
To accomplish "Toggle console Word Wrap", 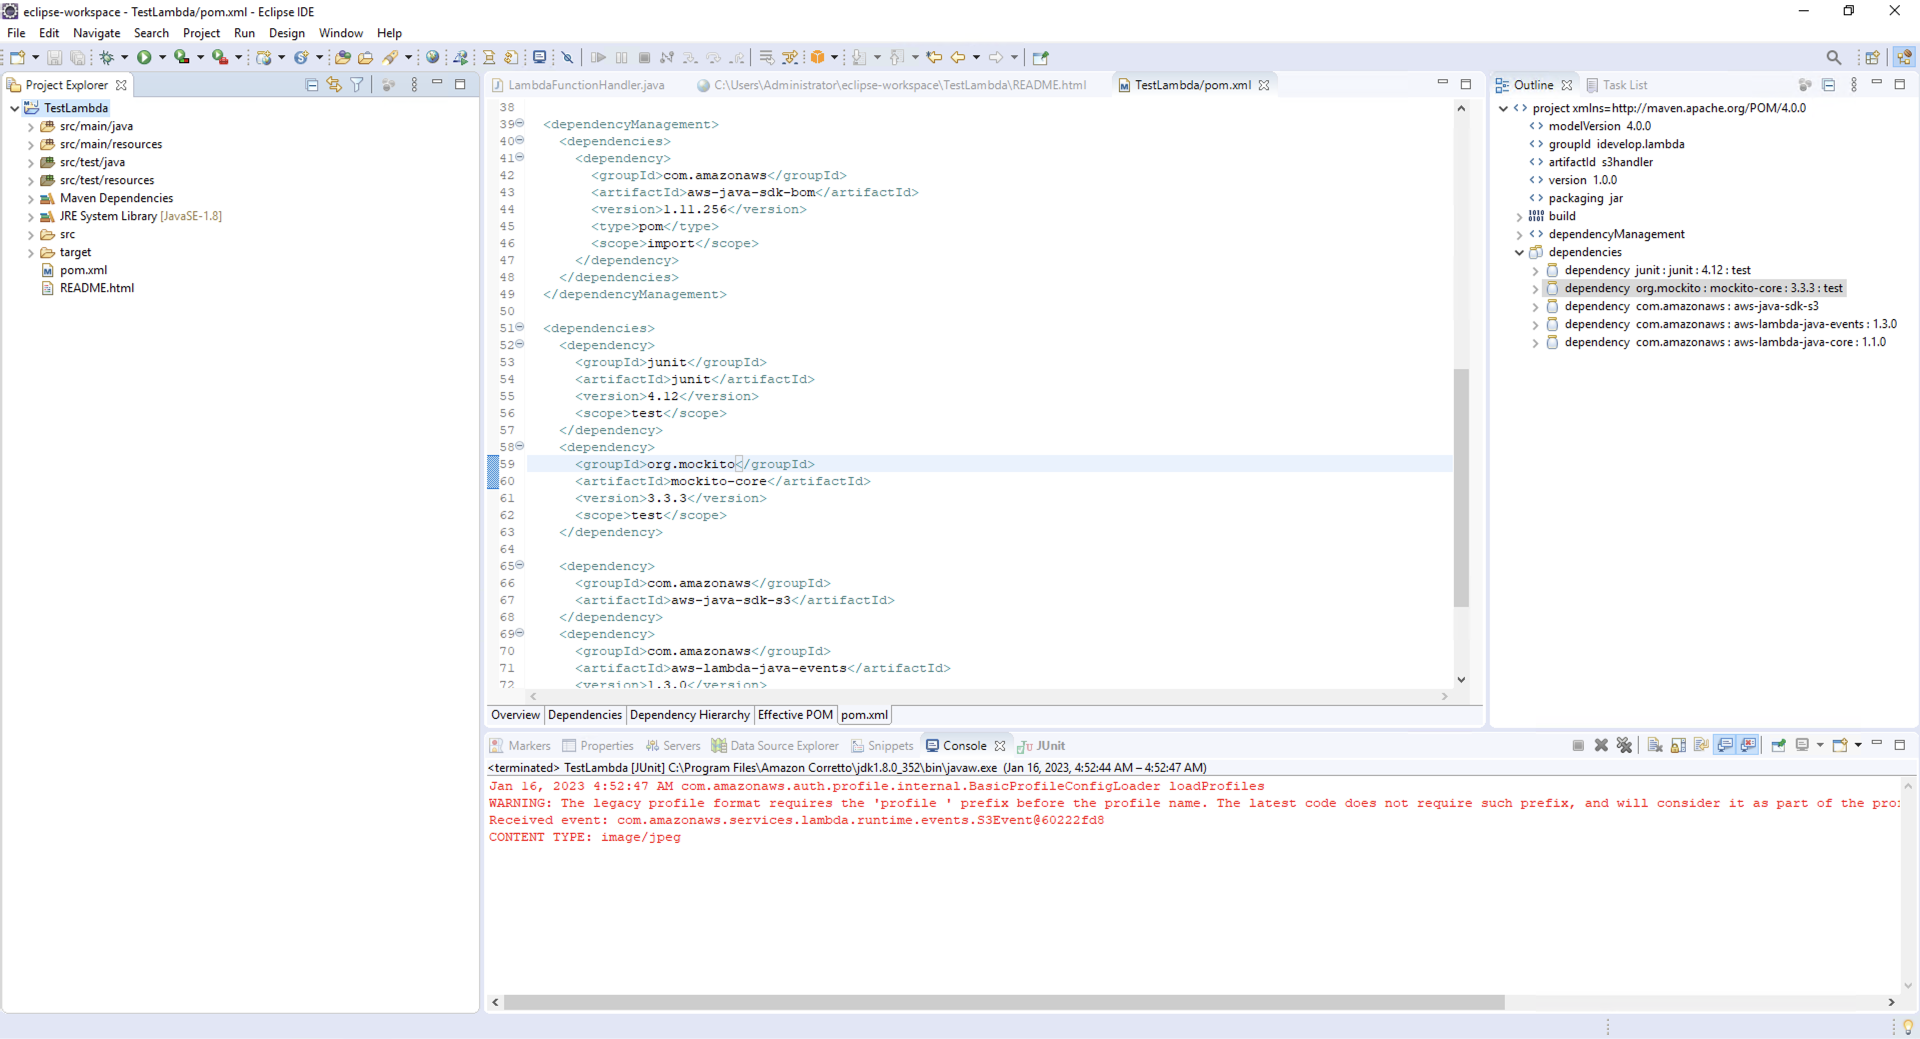I will coord(1701,745).
